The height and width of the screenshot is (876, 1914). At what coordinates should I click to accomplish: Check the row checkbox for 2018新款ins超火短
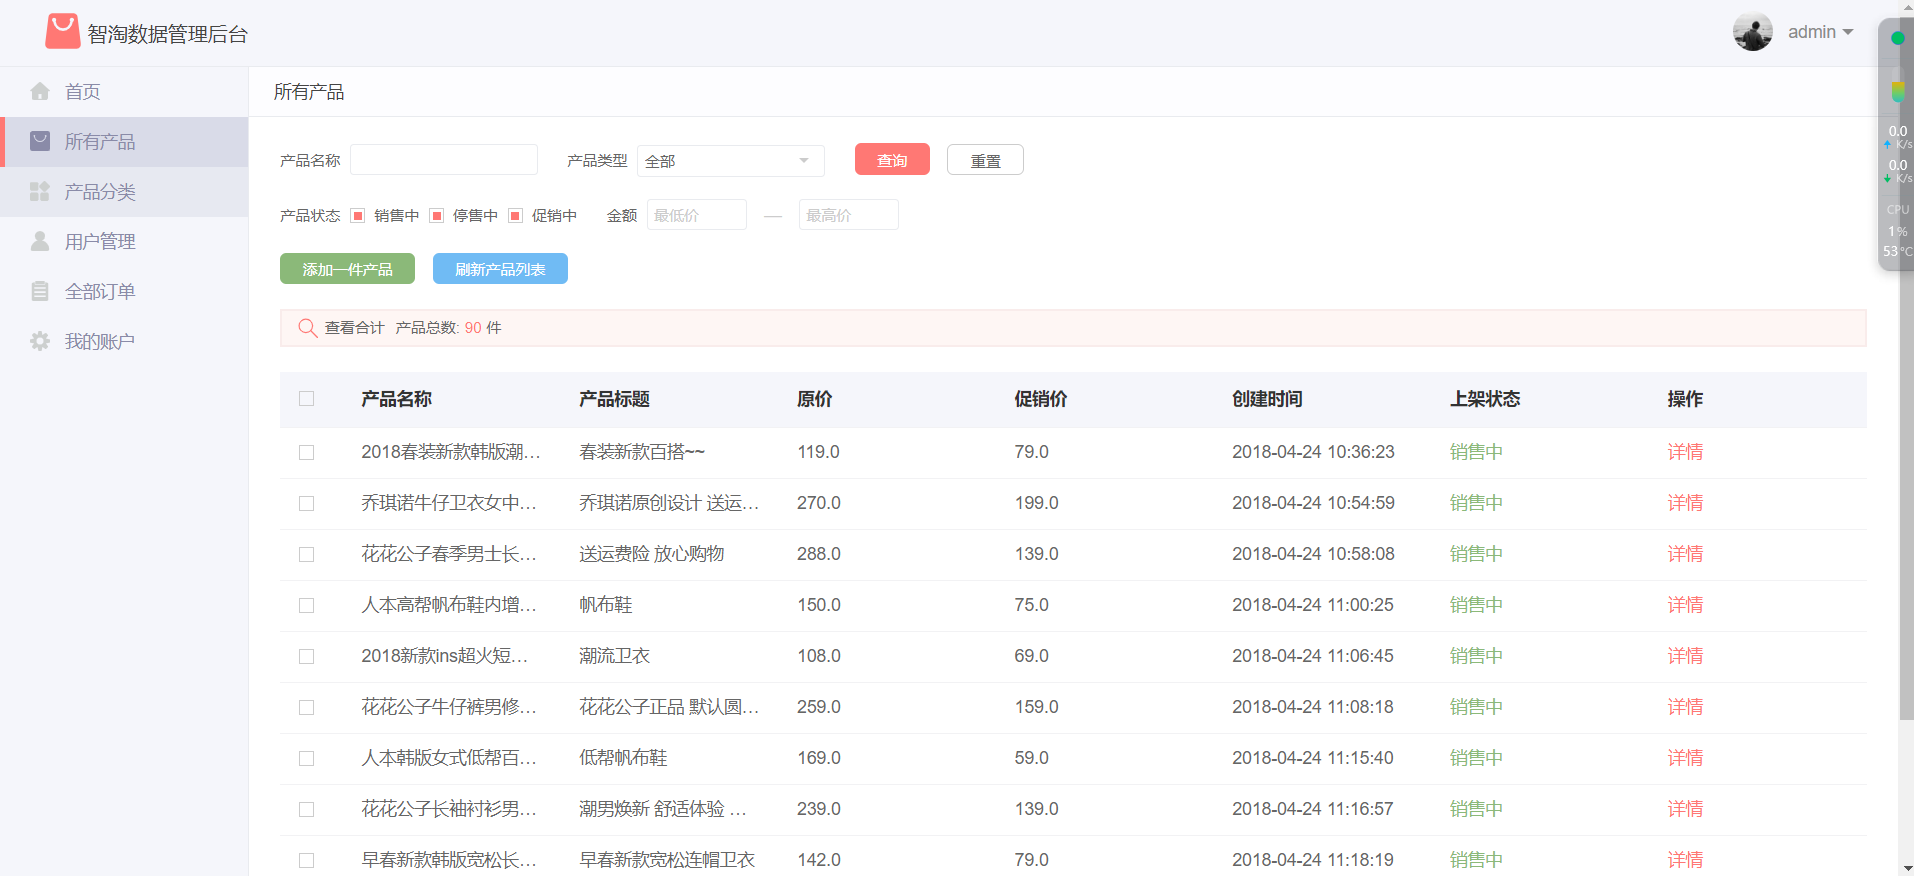(306, 656)
